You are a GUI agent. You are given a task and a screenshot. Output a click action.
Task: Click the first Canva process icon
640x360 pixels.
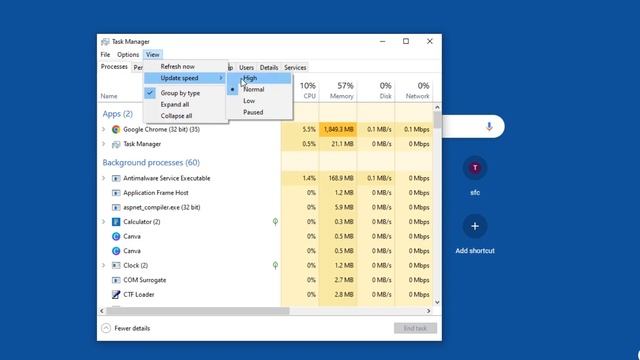[x=116, y=236]
